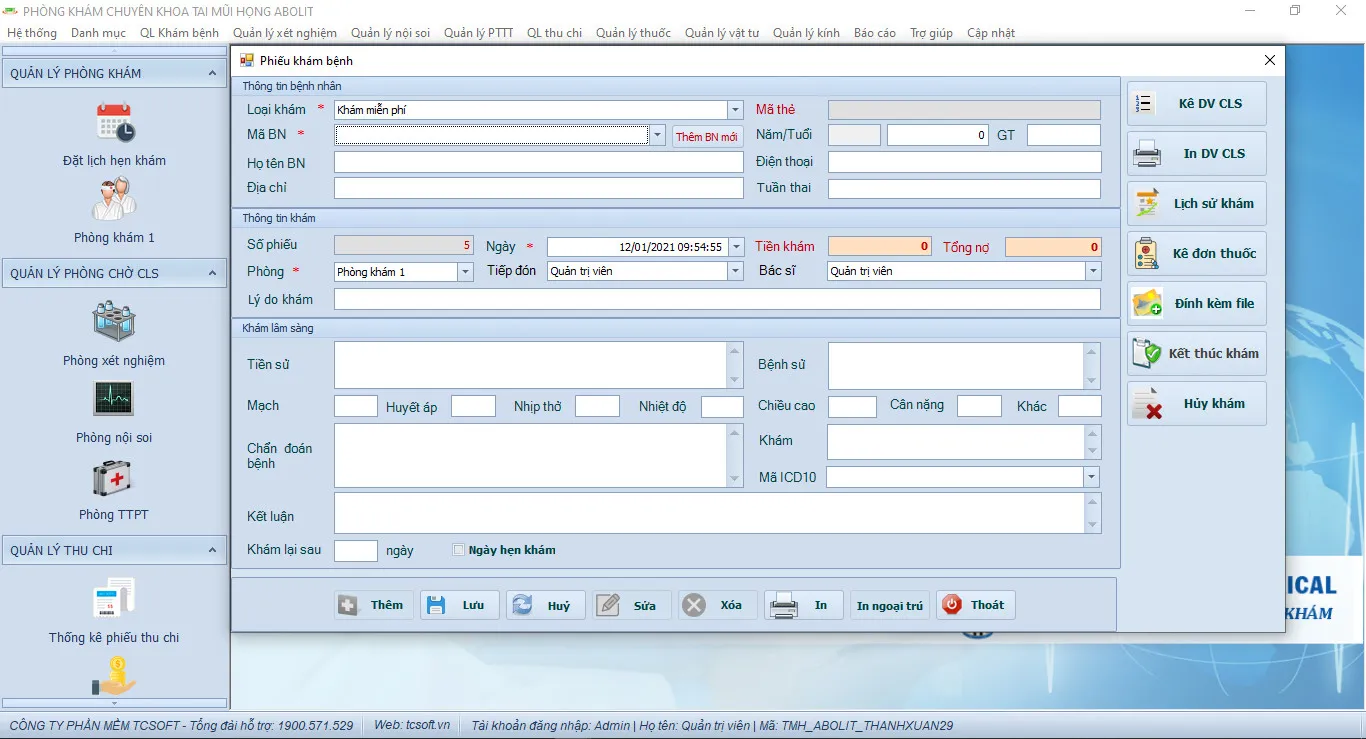Click the Thêm BN mới button
This screenshot has height=739, width=1366.
click(707, 137)
